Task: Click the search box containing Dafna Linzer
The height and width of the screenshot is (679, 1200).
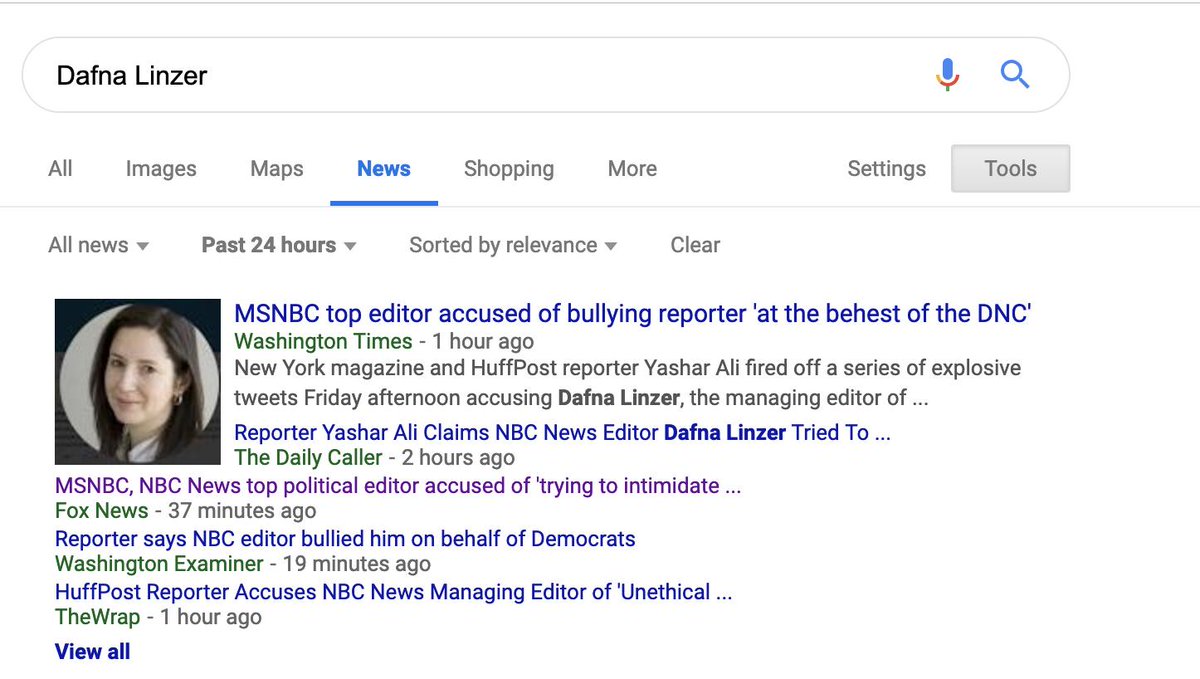Action: [x=545, y=75]
